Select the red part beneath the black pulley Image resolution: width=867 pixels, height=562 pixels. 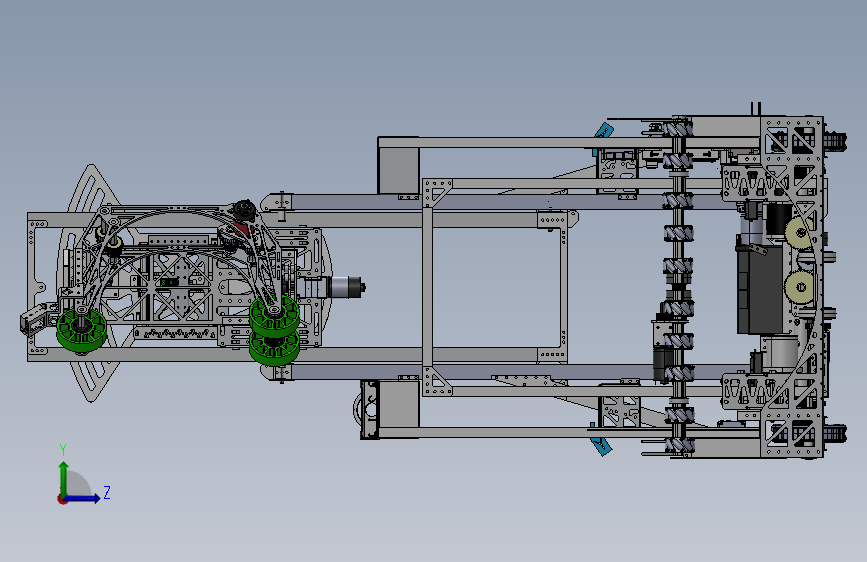coord(242,229)
